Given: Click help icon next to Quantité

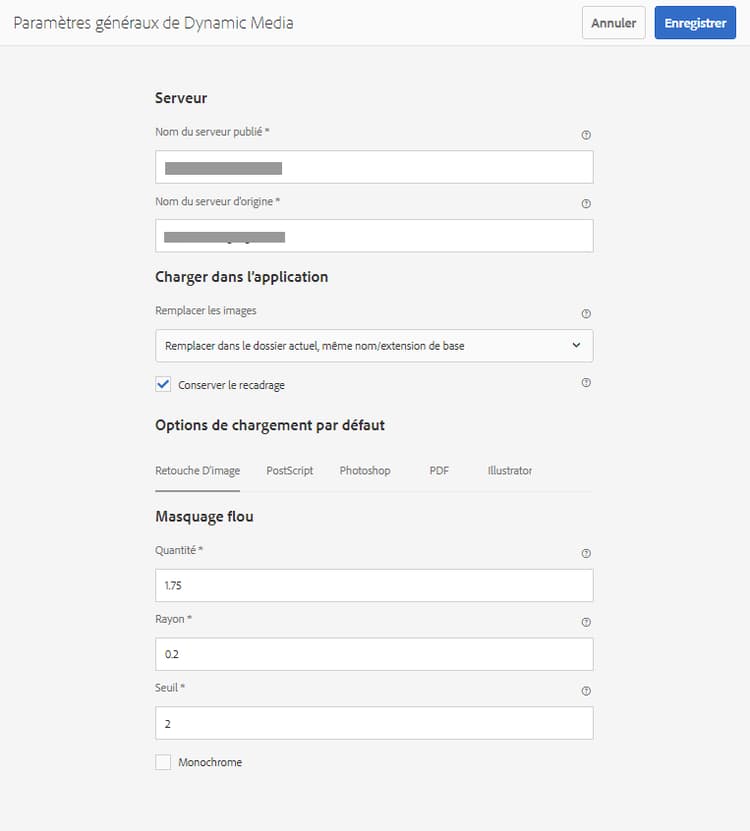Looking at the screenshot, I should pyautogui.click(x=586, y=553).
